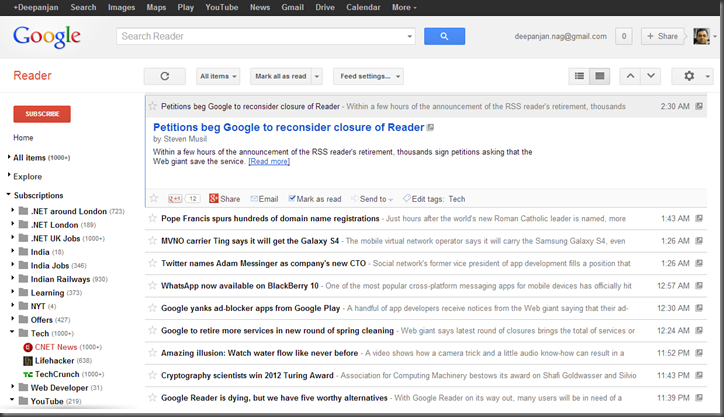724x417 pixels.
Task: Expand the Explore section
Action: pyautogui.click(x=9, y=175)
